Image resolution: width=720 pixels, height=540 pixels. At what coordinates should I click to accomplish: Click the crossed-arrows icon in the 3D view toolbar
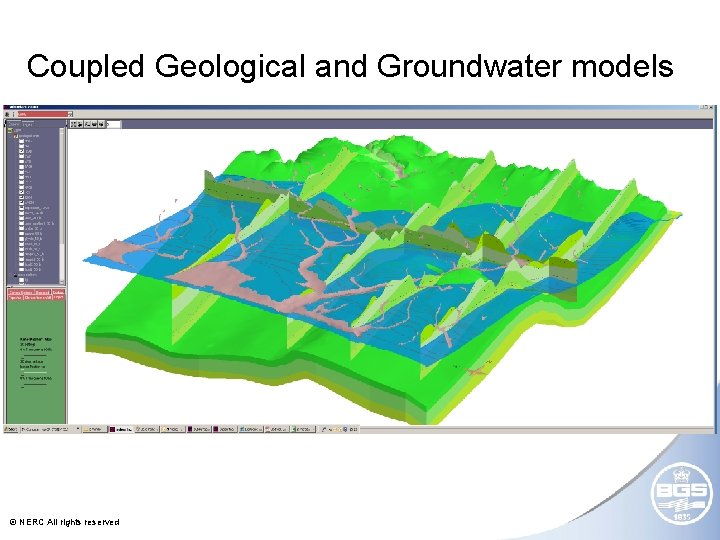(x=73, y=124)
